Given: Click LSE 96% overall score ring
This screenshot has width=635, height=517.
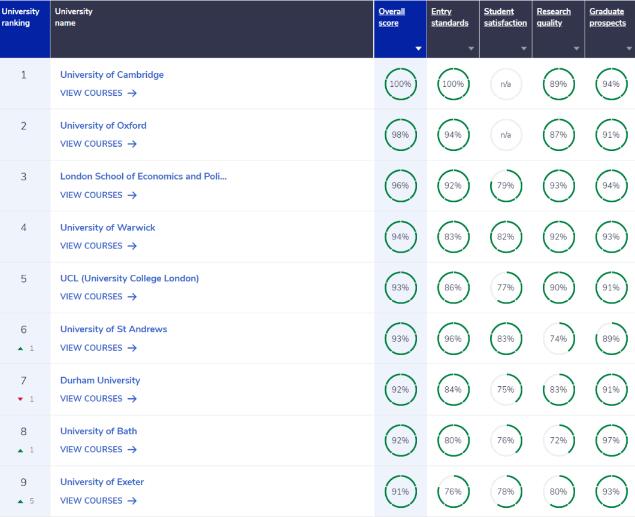Looking at the screenshot, I should tap(401, 186).
